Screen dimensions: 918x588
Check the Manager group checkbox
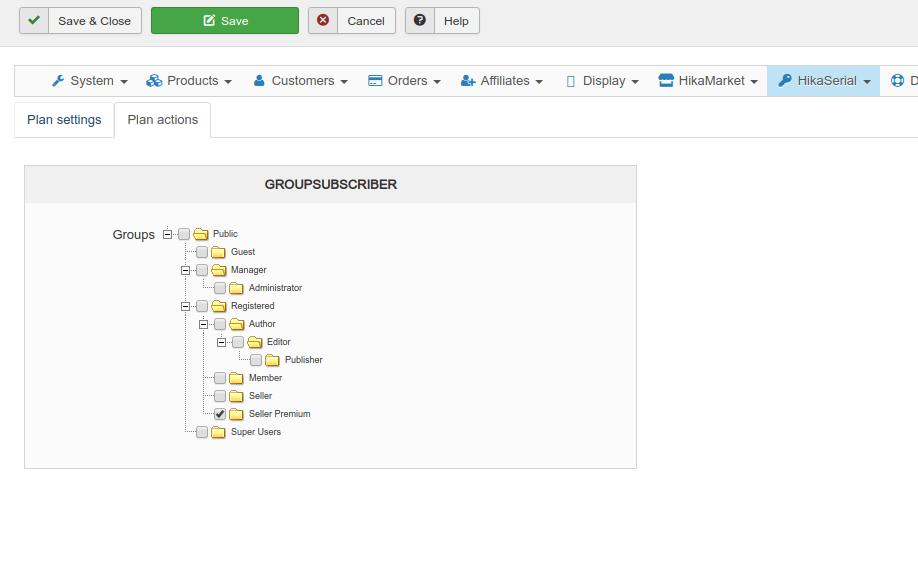pyautogui.click(x=202, y=270)
